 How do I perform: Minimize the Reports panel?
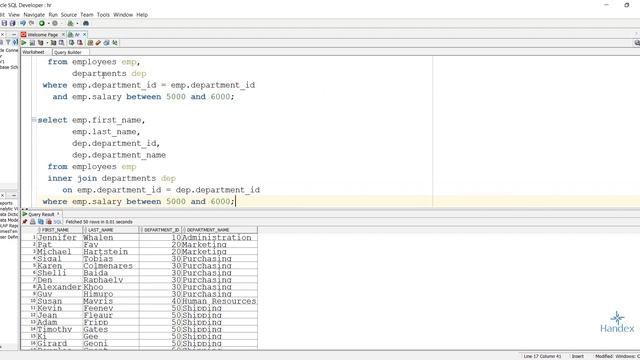pos(14,196)
